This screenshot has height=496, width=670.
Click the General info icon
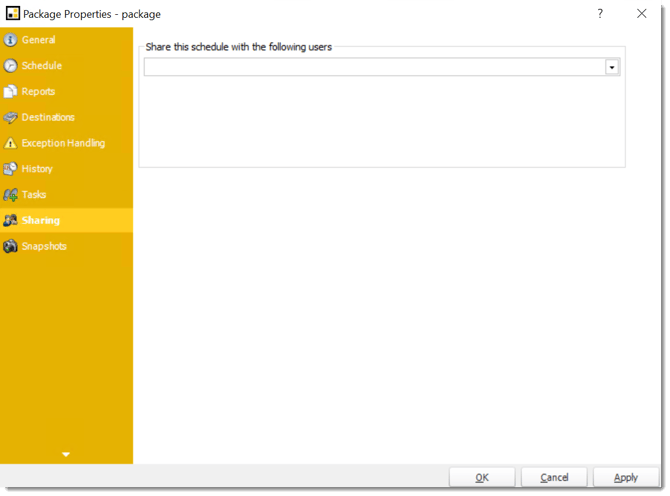pos(10,40)
